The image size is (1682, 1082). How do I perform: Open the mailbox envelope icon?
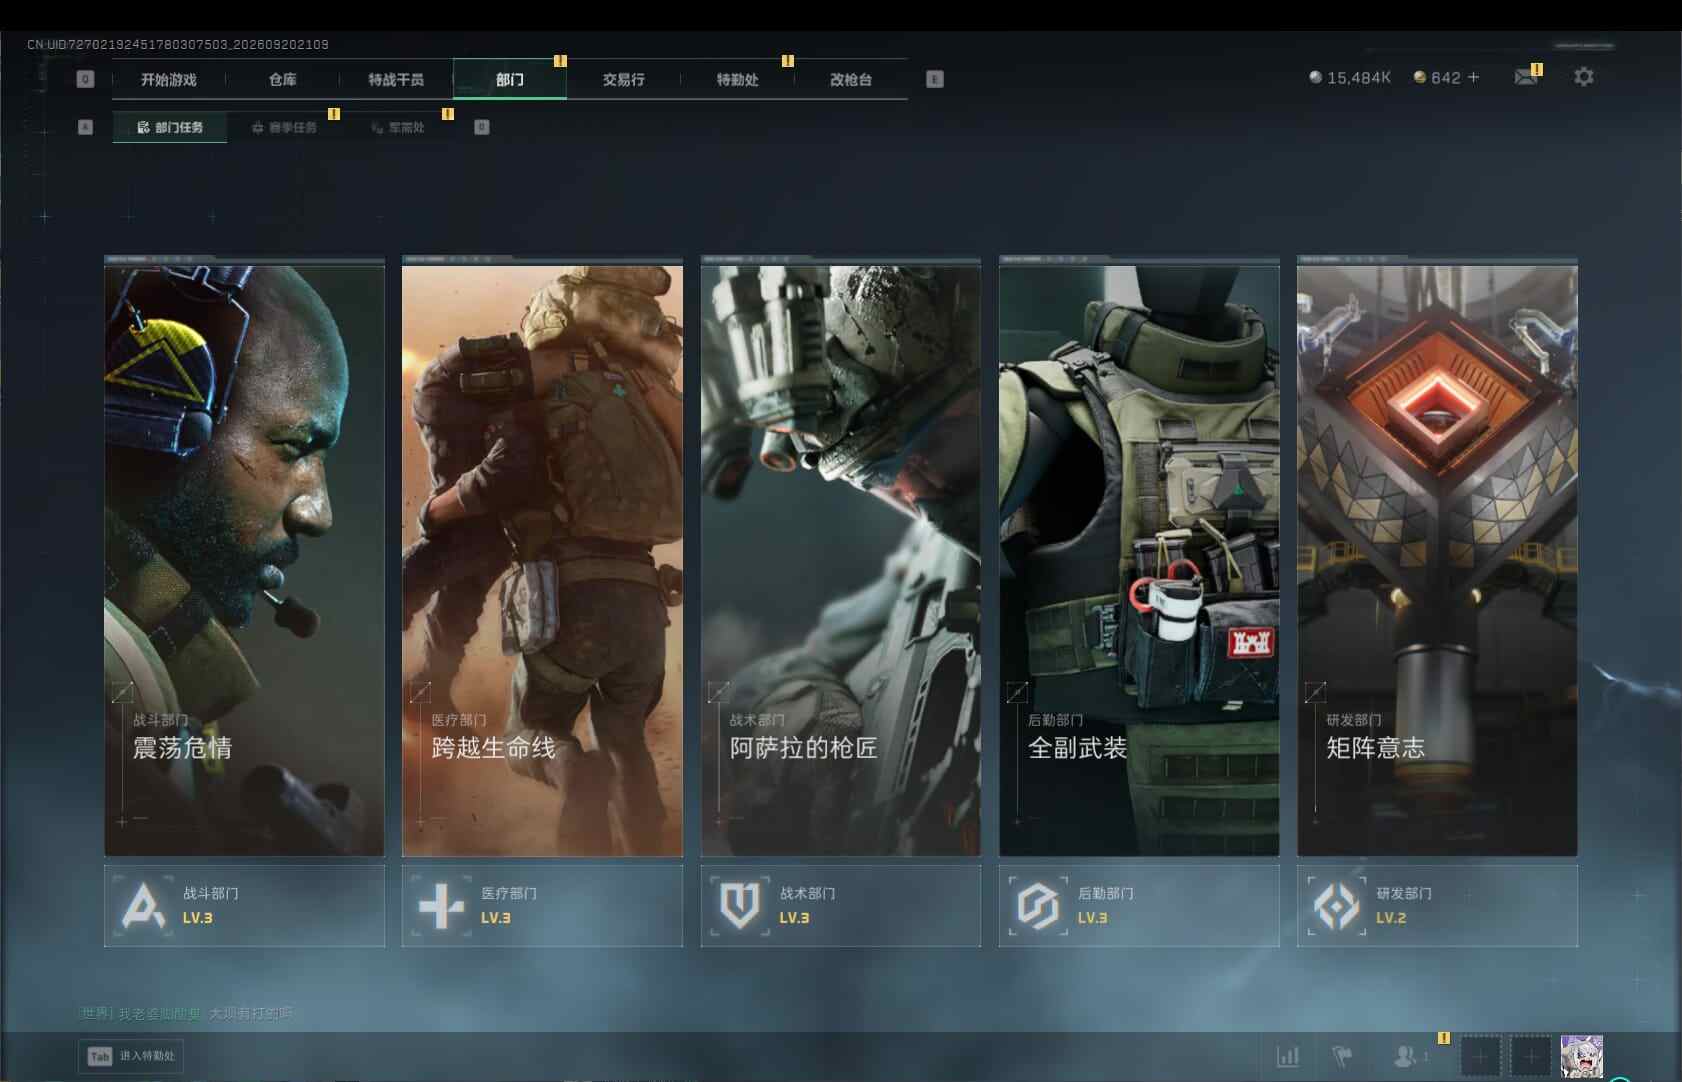click(1525, 77)
